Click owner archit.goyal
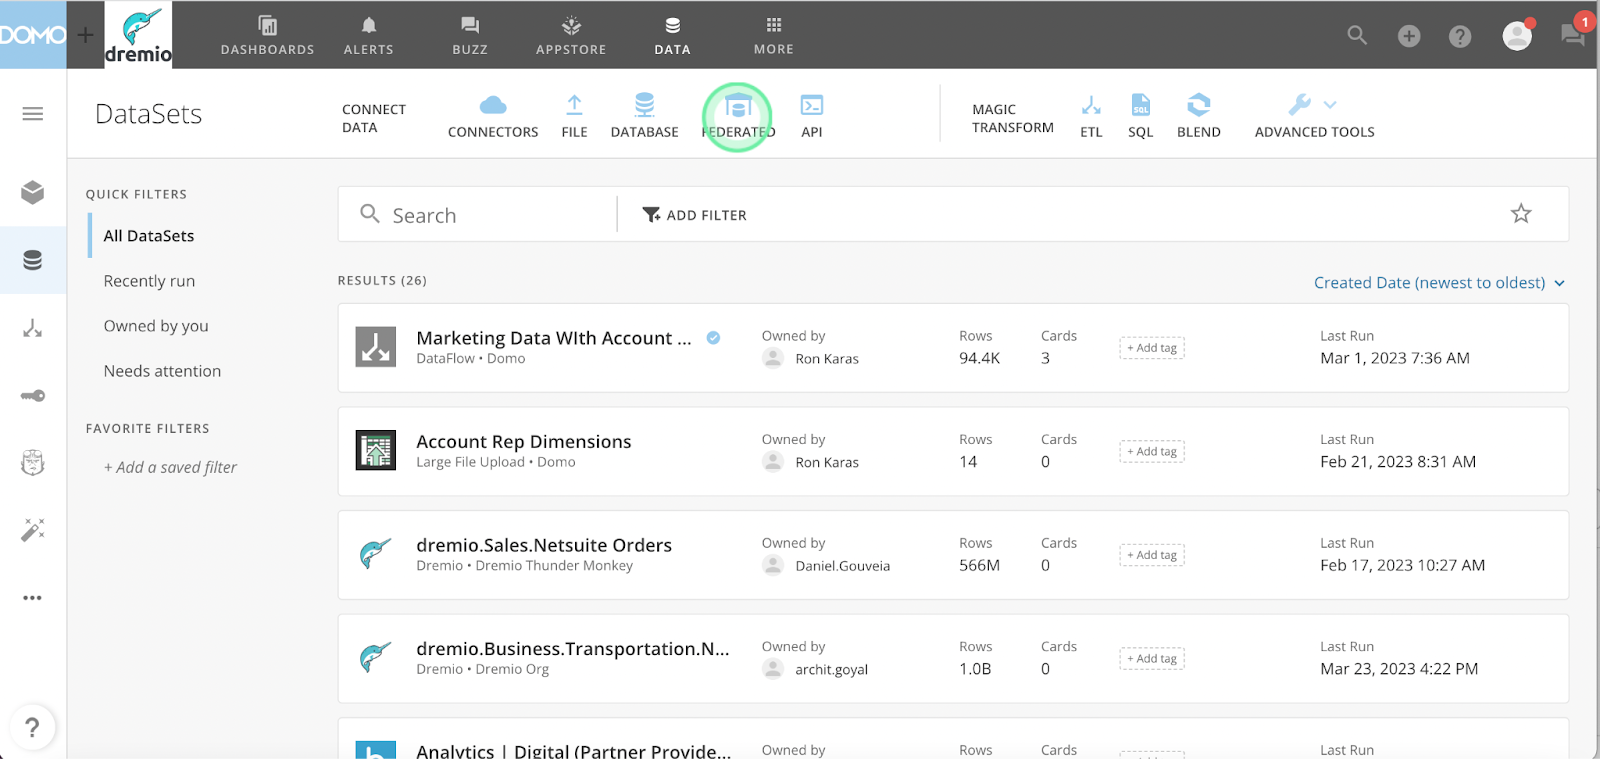Image resolution: width=1600 pixels, height=759 pixels. tap(831, 670)
